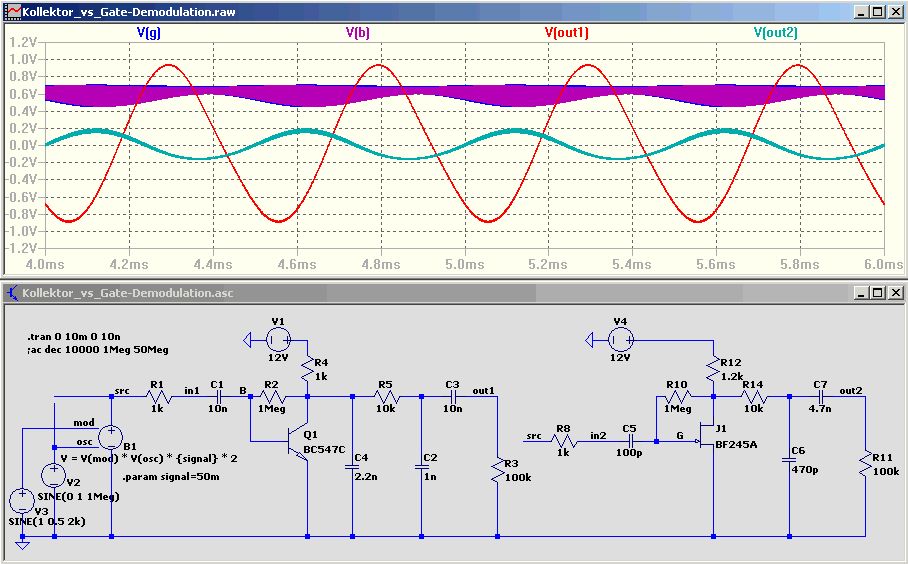Click the schematic window title icon

12,293
